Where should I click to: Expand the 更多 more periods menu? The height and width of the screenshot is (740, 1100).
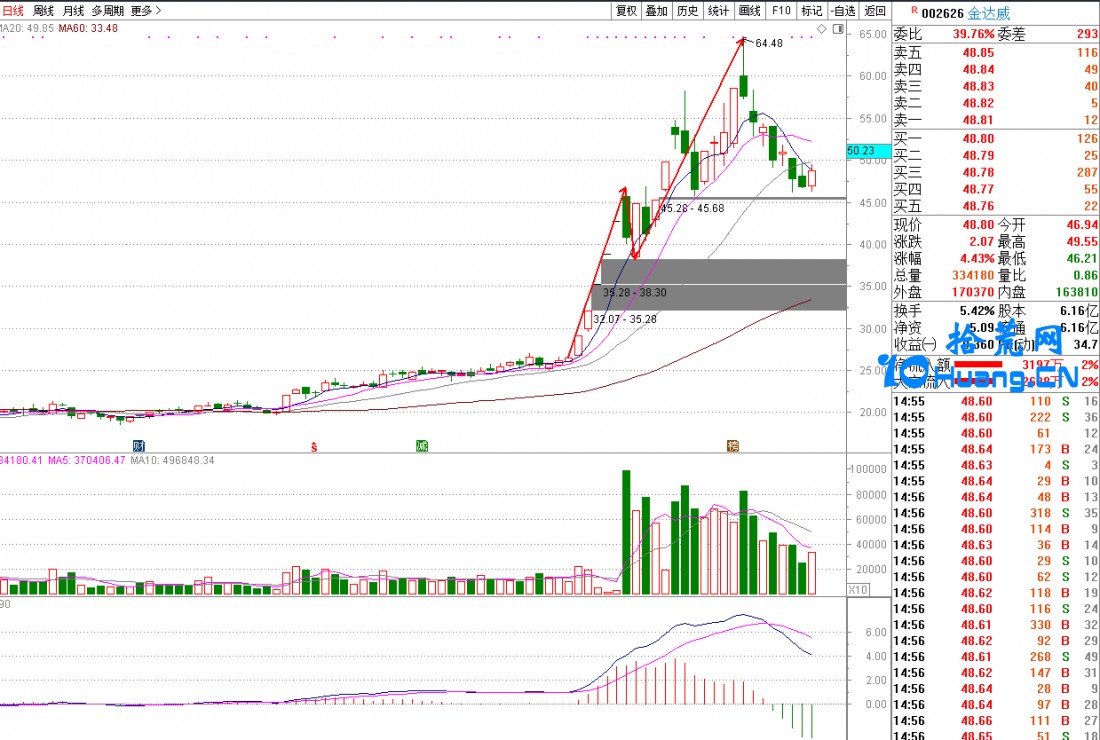[146, 11]
